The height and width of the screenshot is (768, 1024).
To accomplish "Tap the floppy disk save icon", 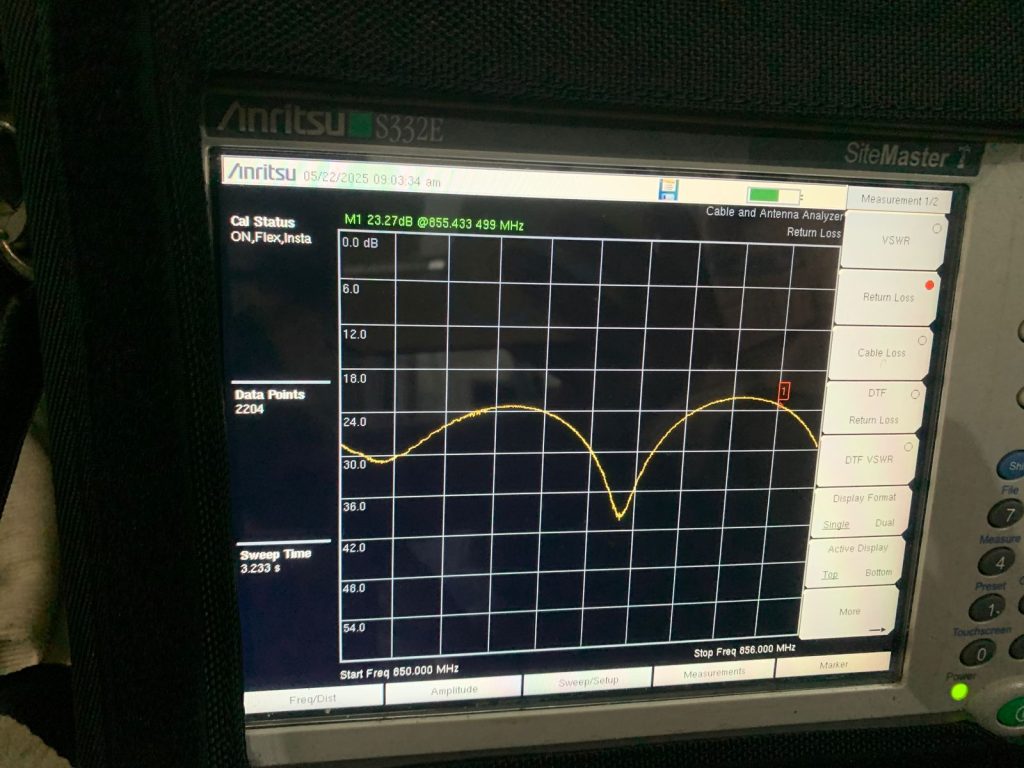I will click(x=668, y=190).
